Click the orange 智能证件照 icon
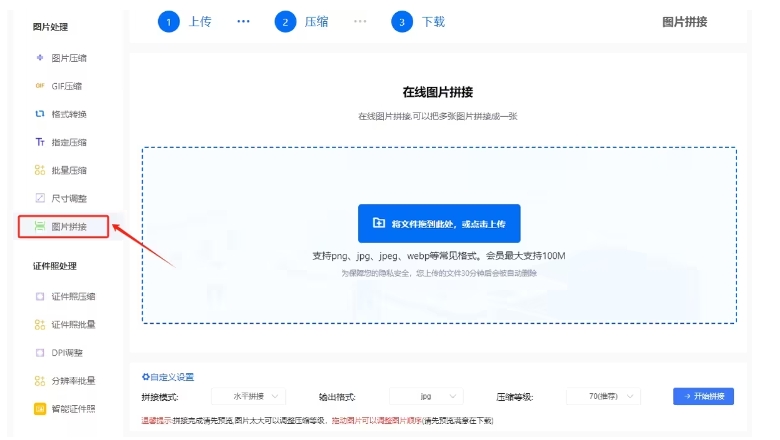The image size is (780, 440). coord(40,409)
